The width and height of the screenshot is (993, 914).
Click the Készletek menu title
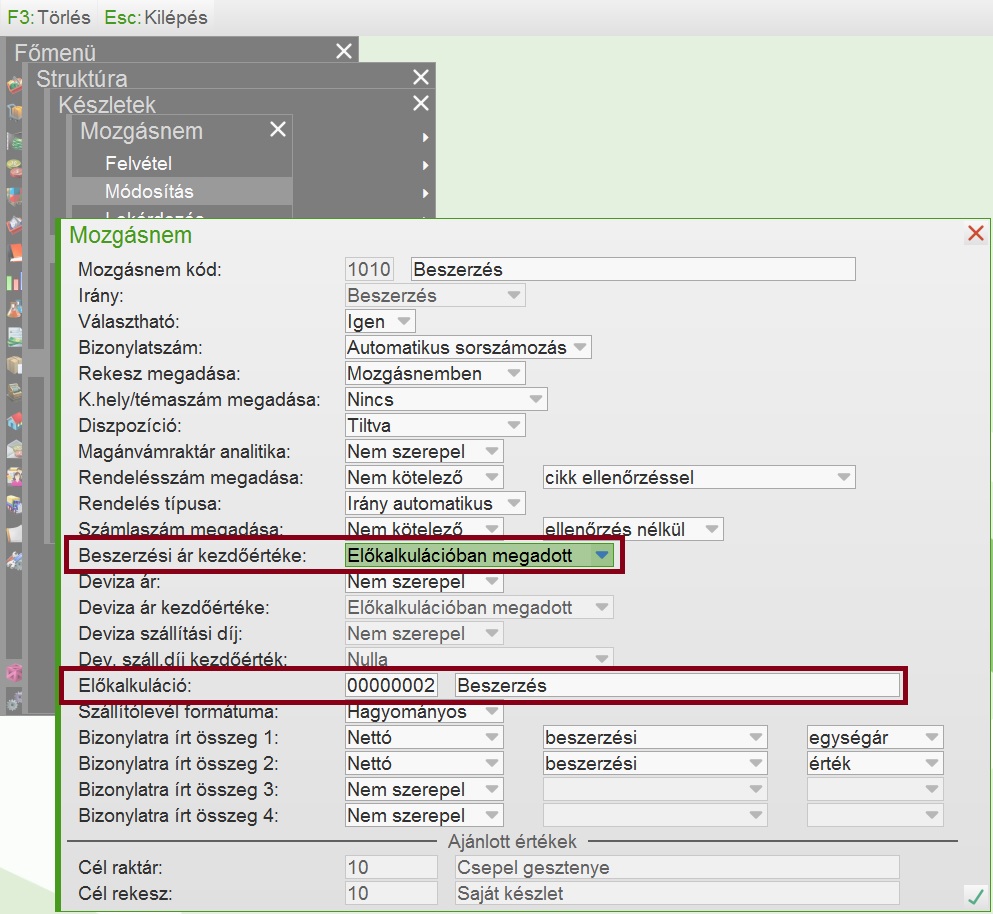(107, 105)
